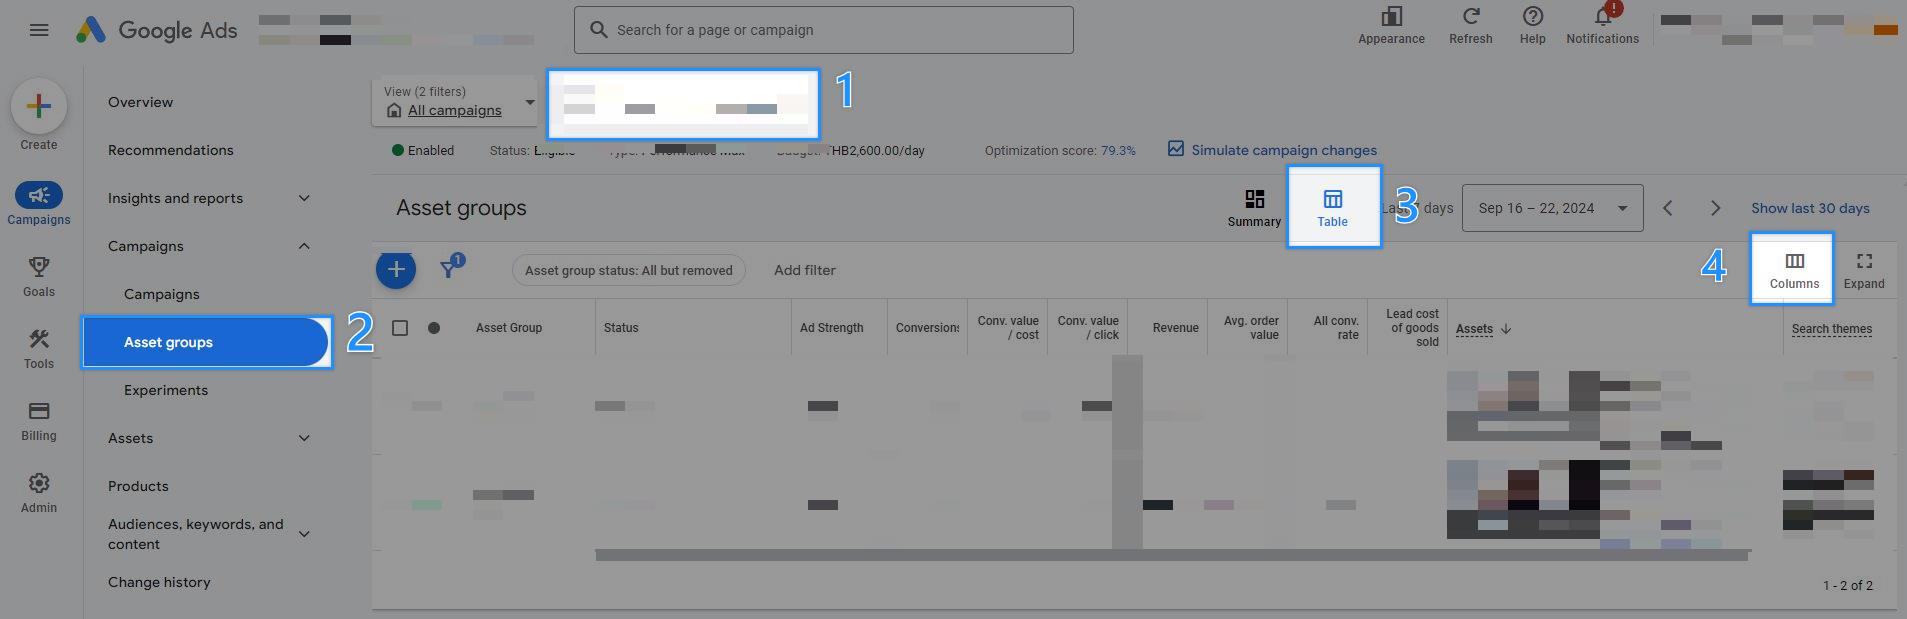Click the status dot column header
1907x619 pixels.
tap(434, 328)
